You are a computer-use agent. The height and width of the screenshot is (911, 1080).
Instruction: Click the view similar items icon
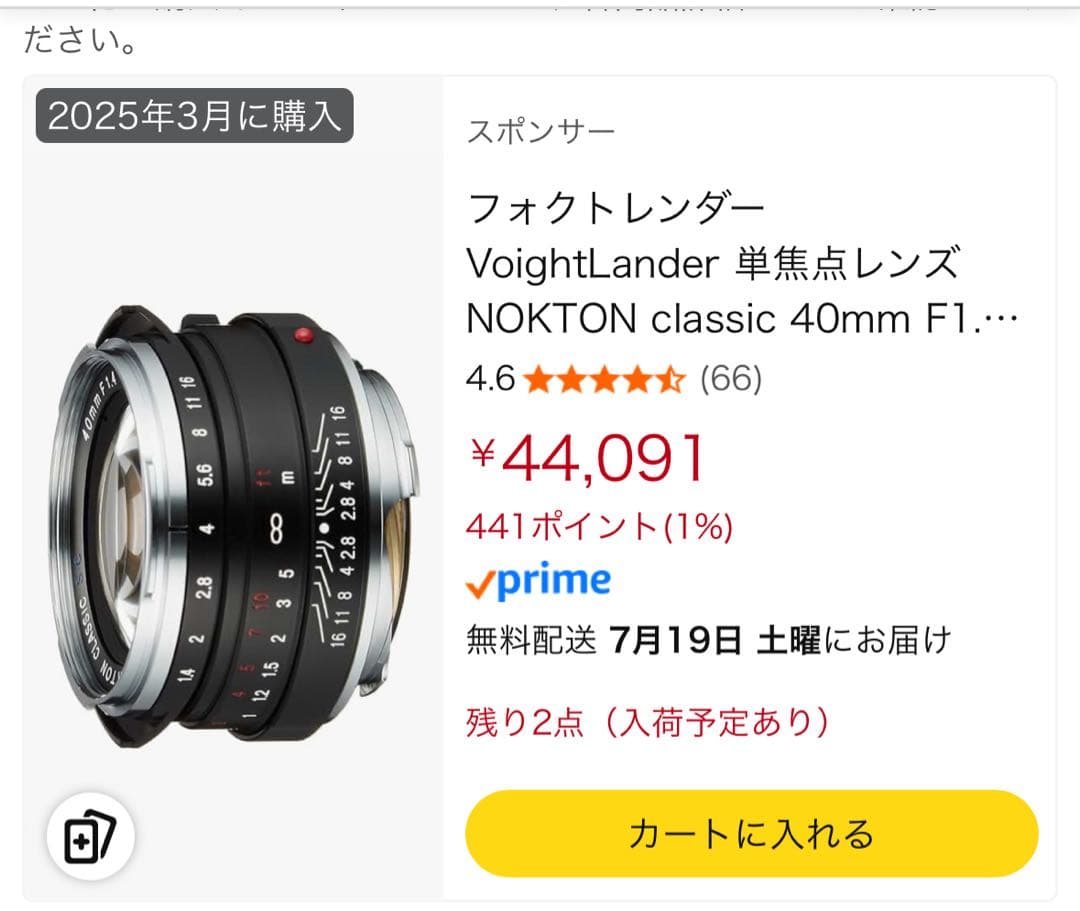[90, 836]
